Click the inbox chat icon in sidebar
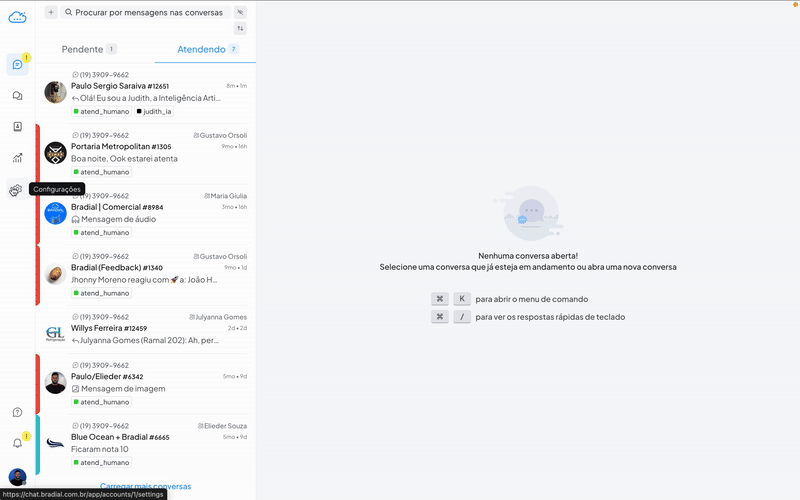The width and height of the screenshot is (800, 500). click(17, 65)
